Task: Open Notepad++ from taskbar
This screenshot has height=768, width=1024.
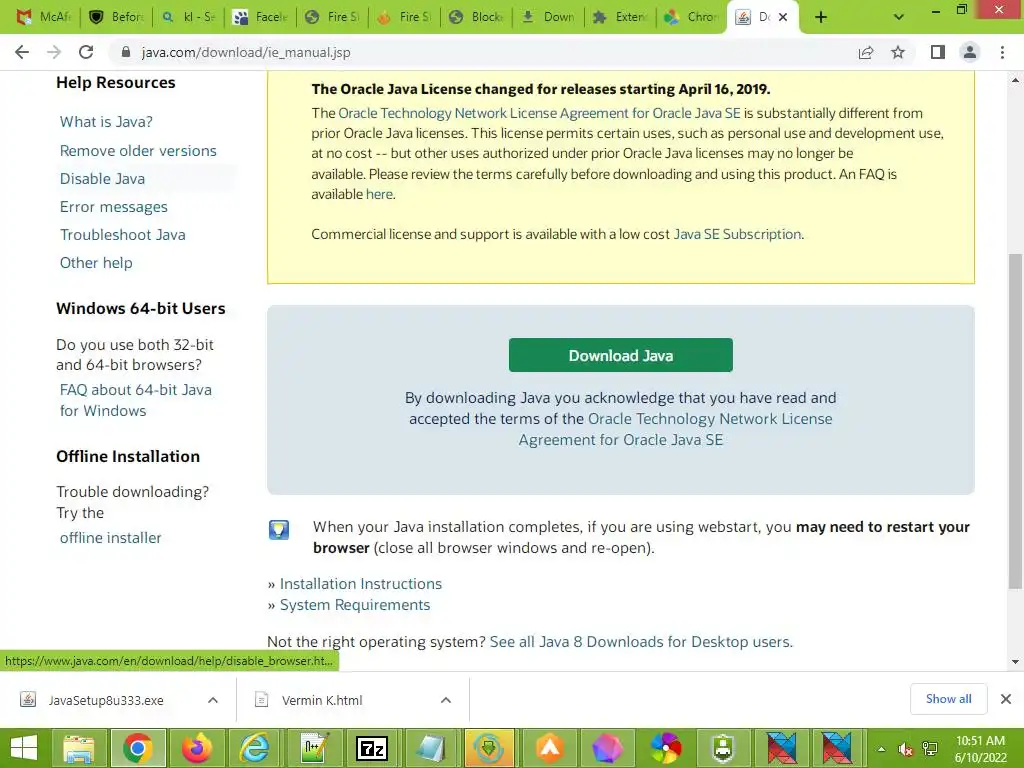Action: [x=313, y=748]
